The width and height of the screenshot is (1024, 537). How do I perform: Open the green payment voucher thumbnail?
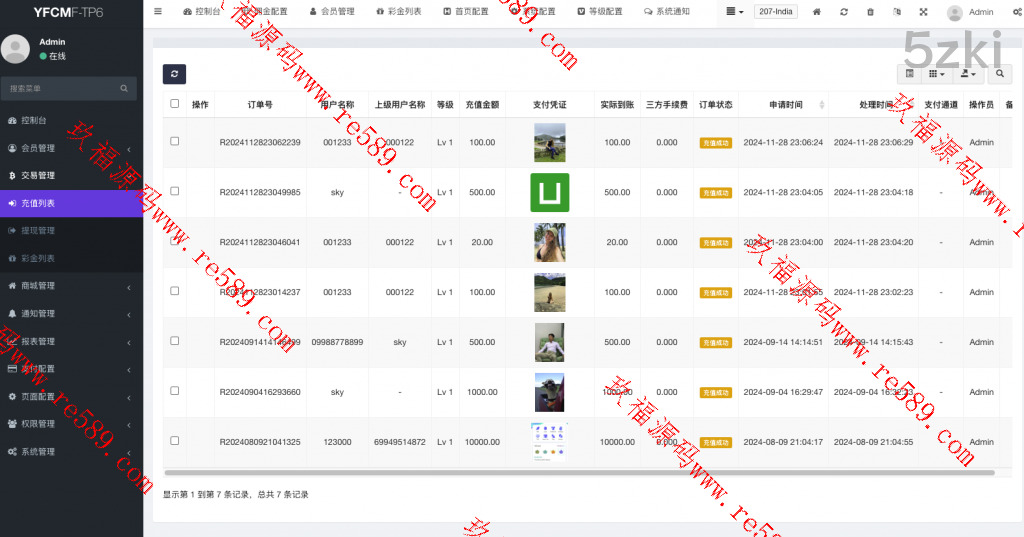(x=549, y=192)
